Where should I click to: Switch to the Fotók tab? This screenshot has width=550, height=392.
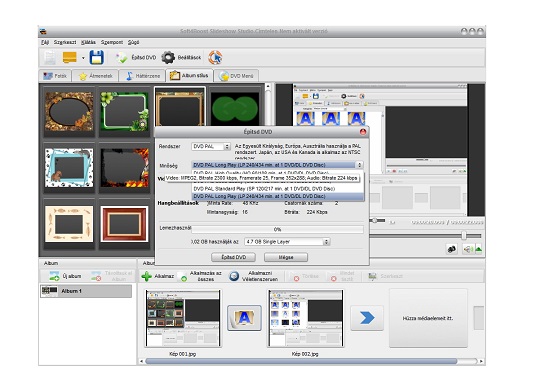pyautogui.click(x=55, y=76)
